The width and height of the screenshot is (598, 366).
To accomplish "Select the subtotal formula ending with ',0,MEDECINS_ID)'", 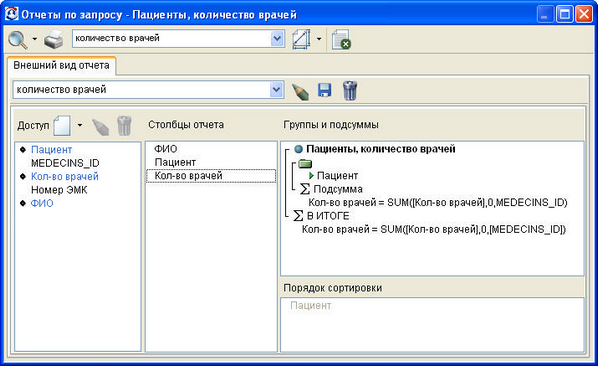I will coord(438,202).
